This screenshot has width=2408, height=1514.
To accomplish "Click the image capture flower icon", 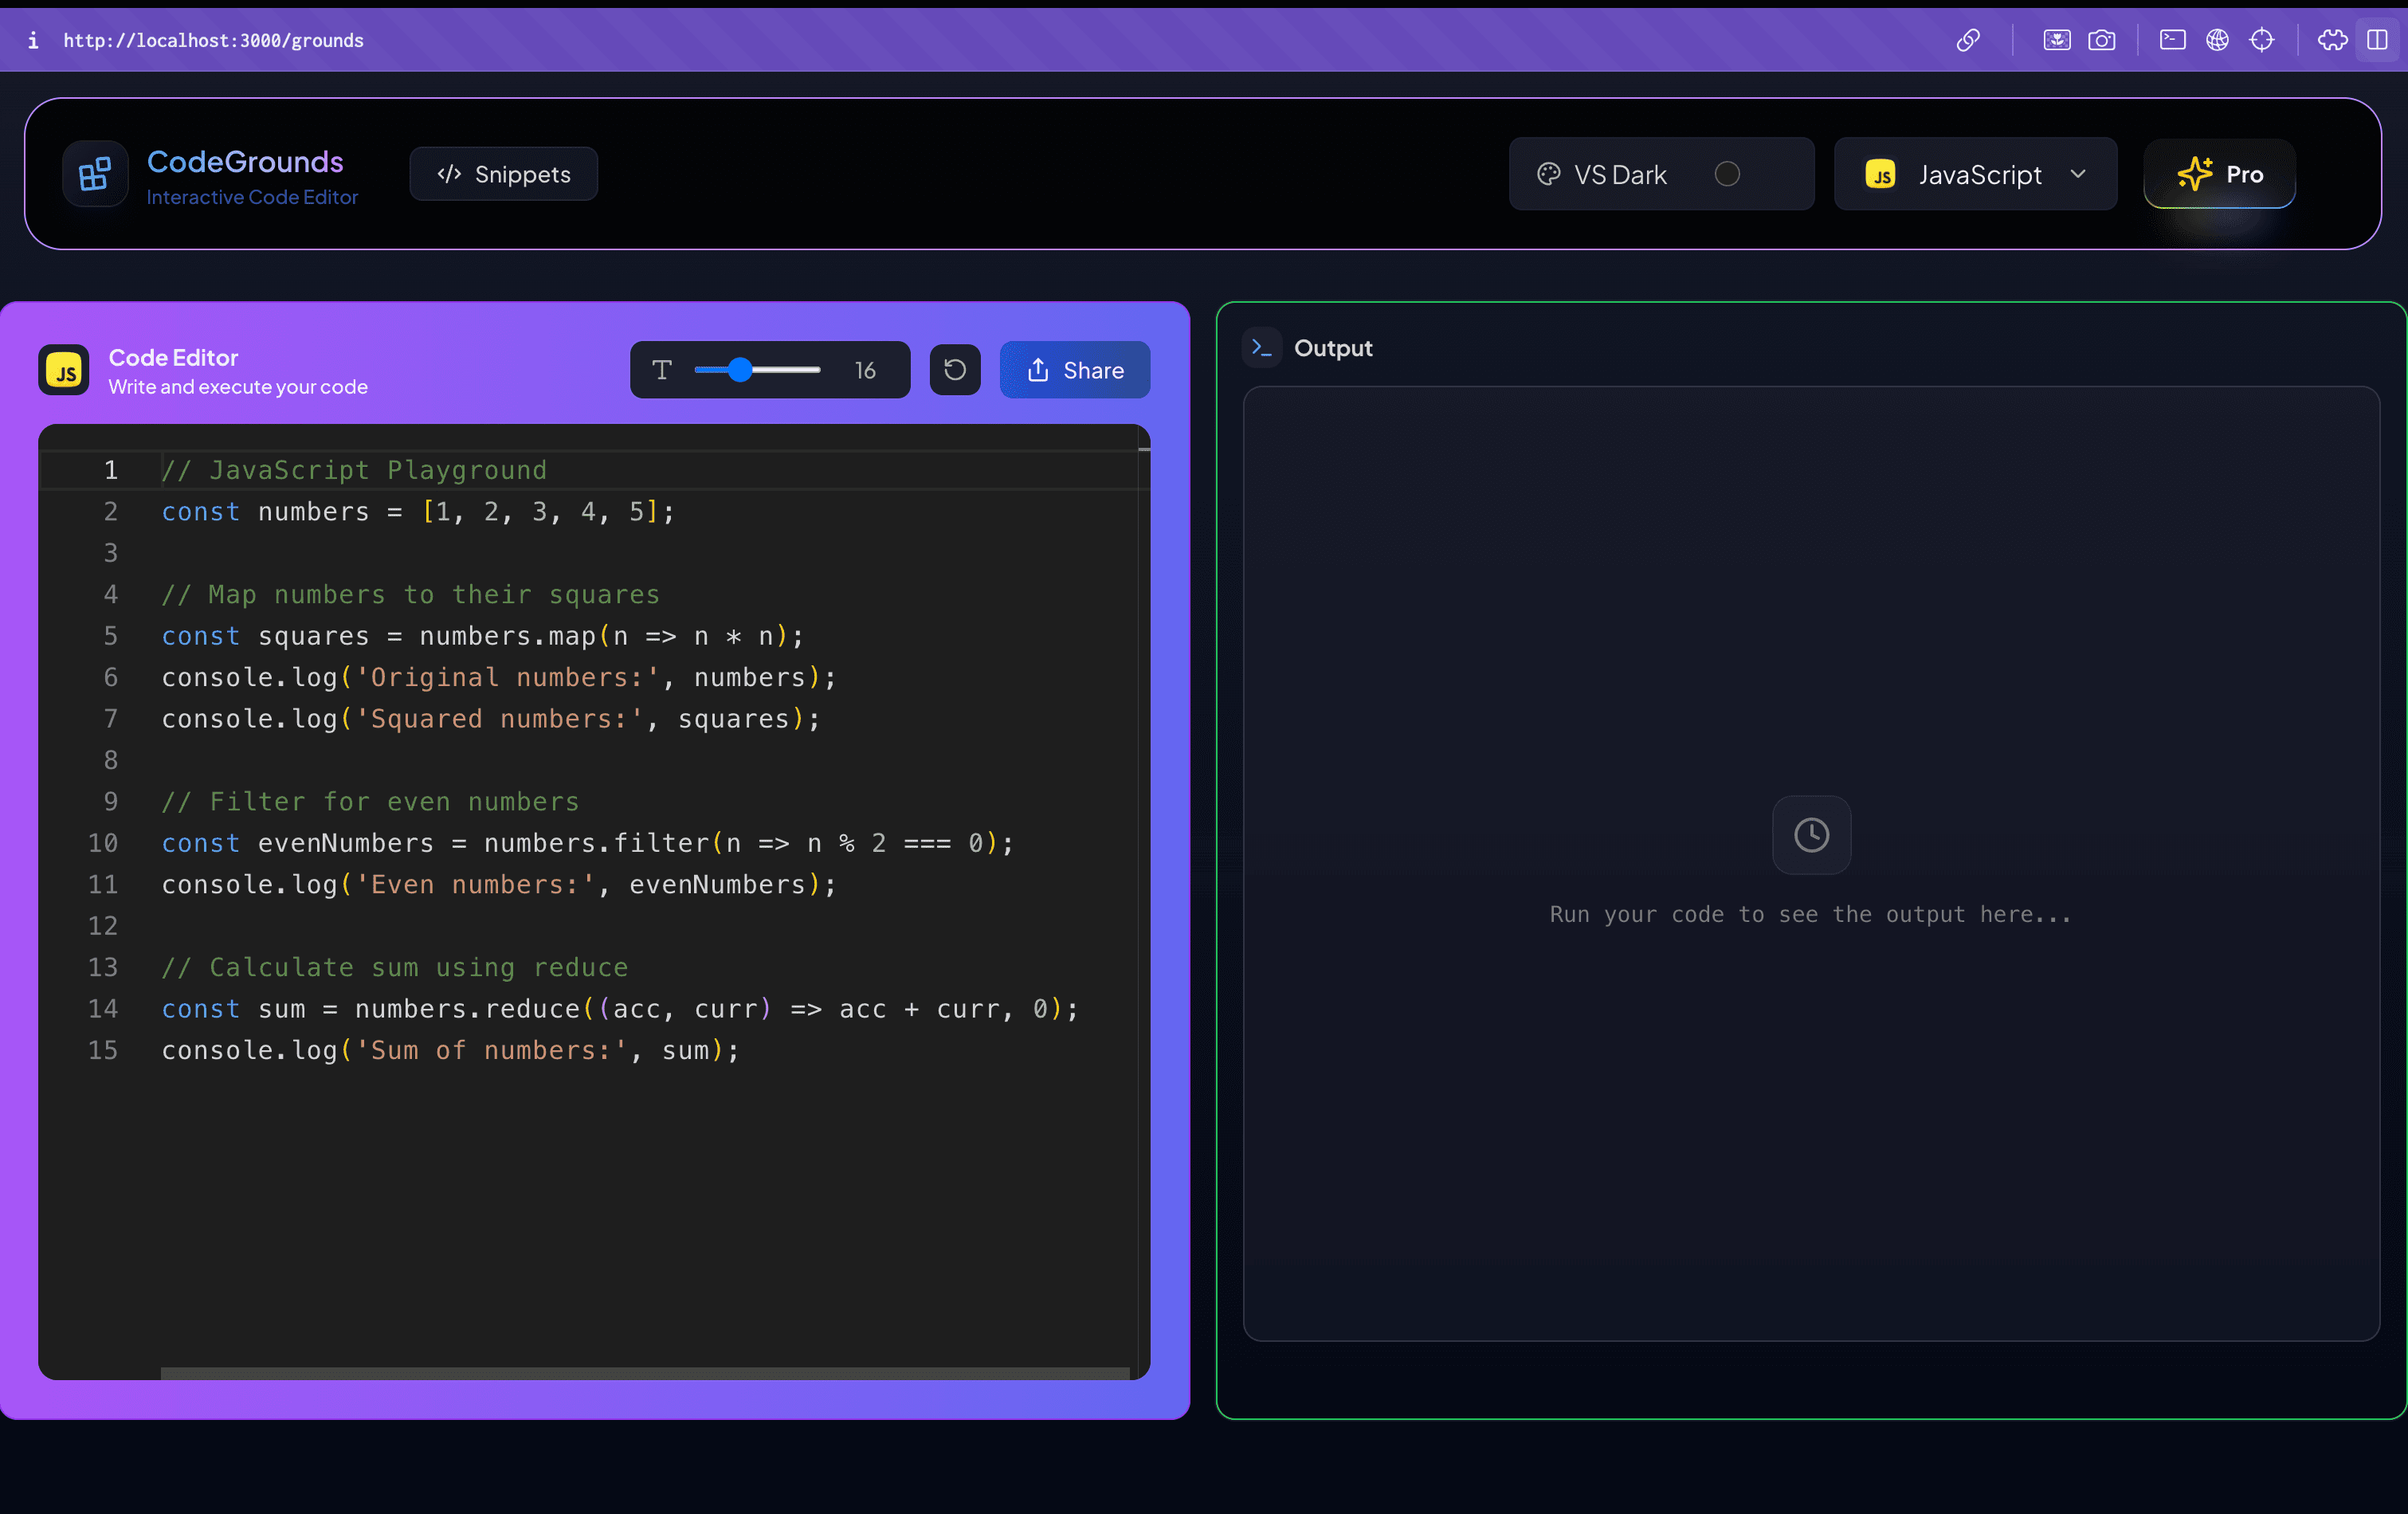I will (2056, 40).
